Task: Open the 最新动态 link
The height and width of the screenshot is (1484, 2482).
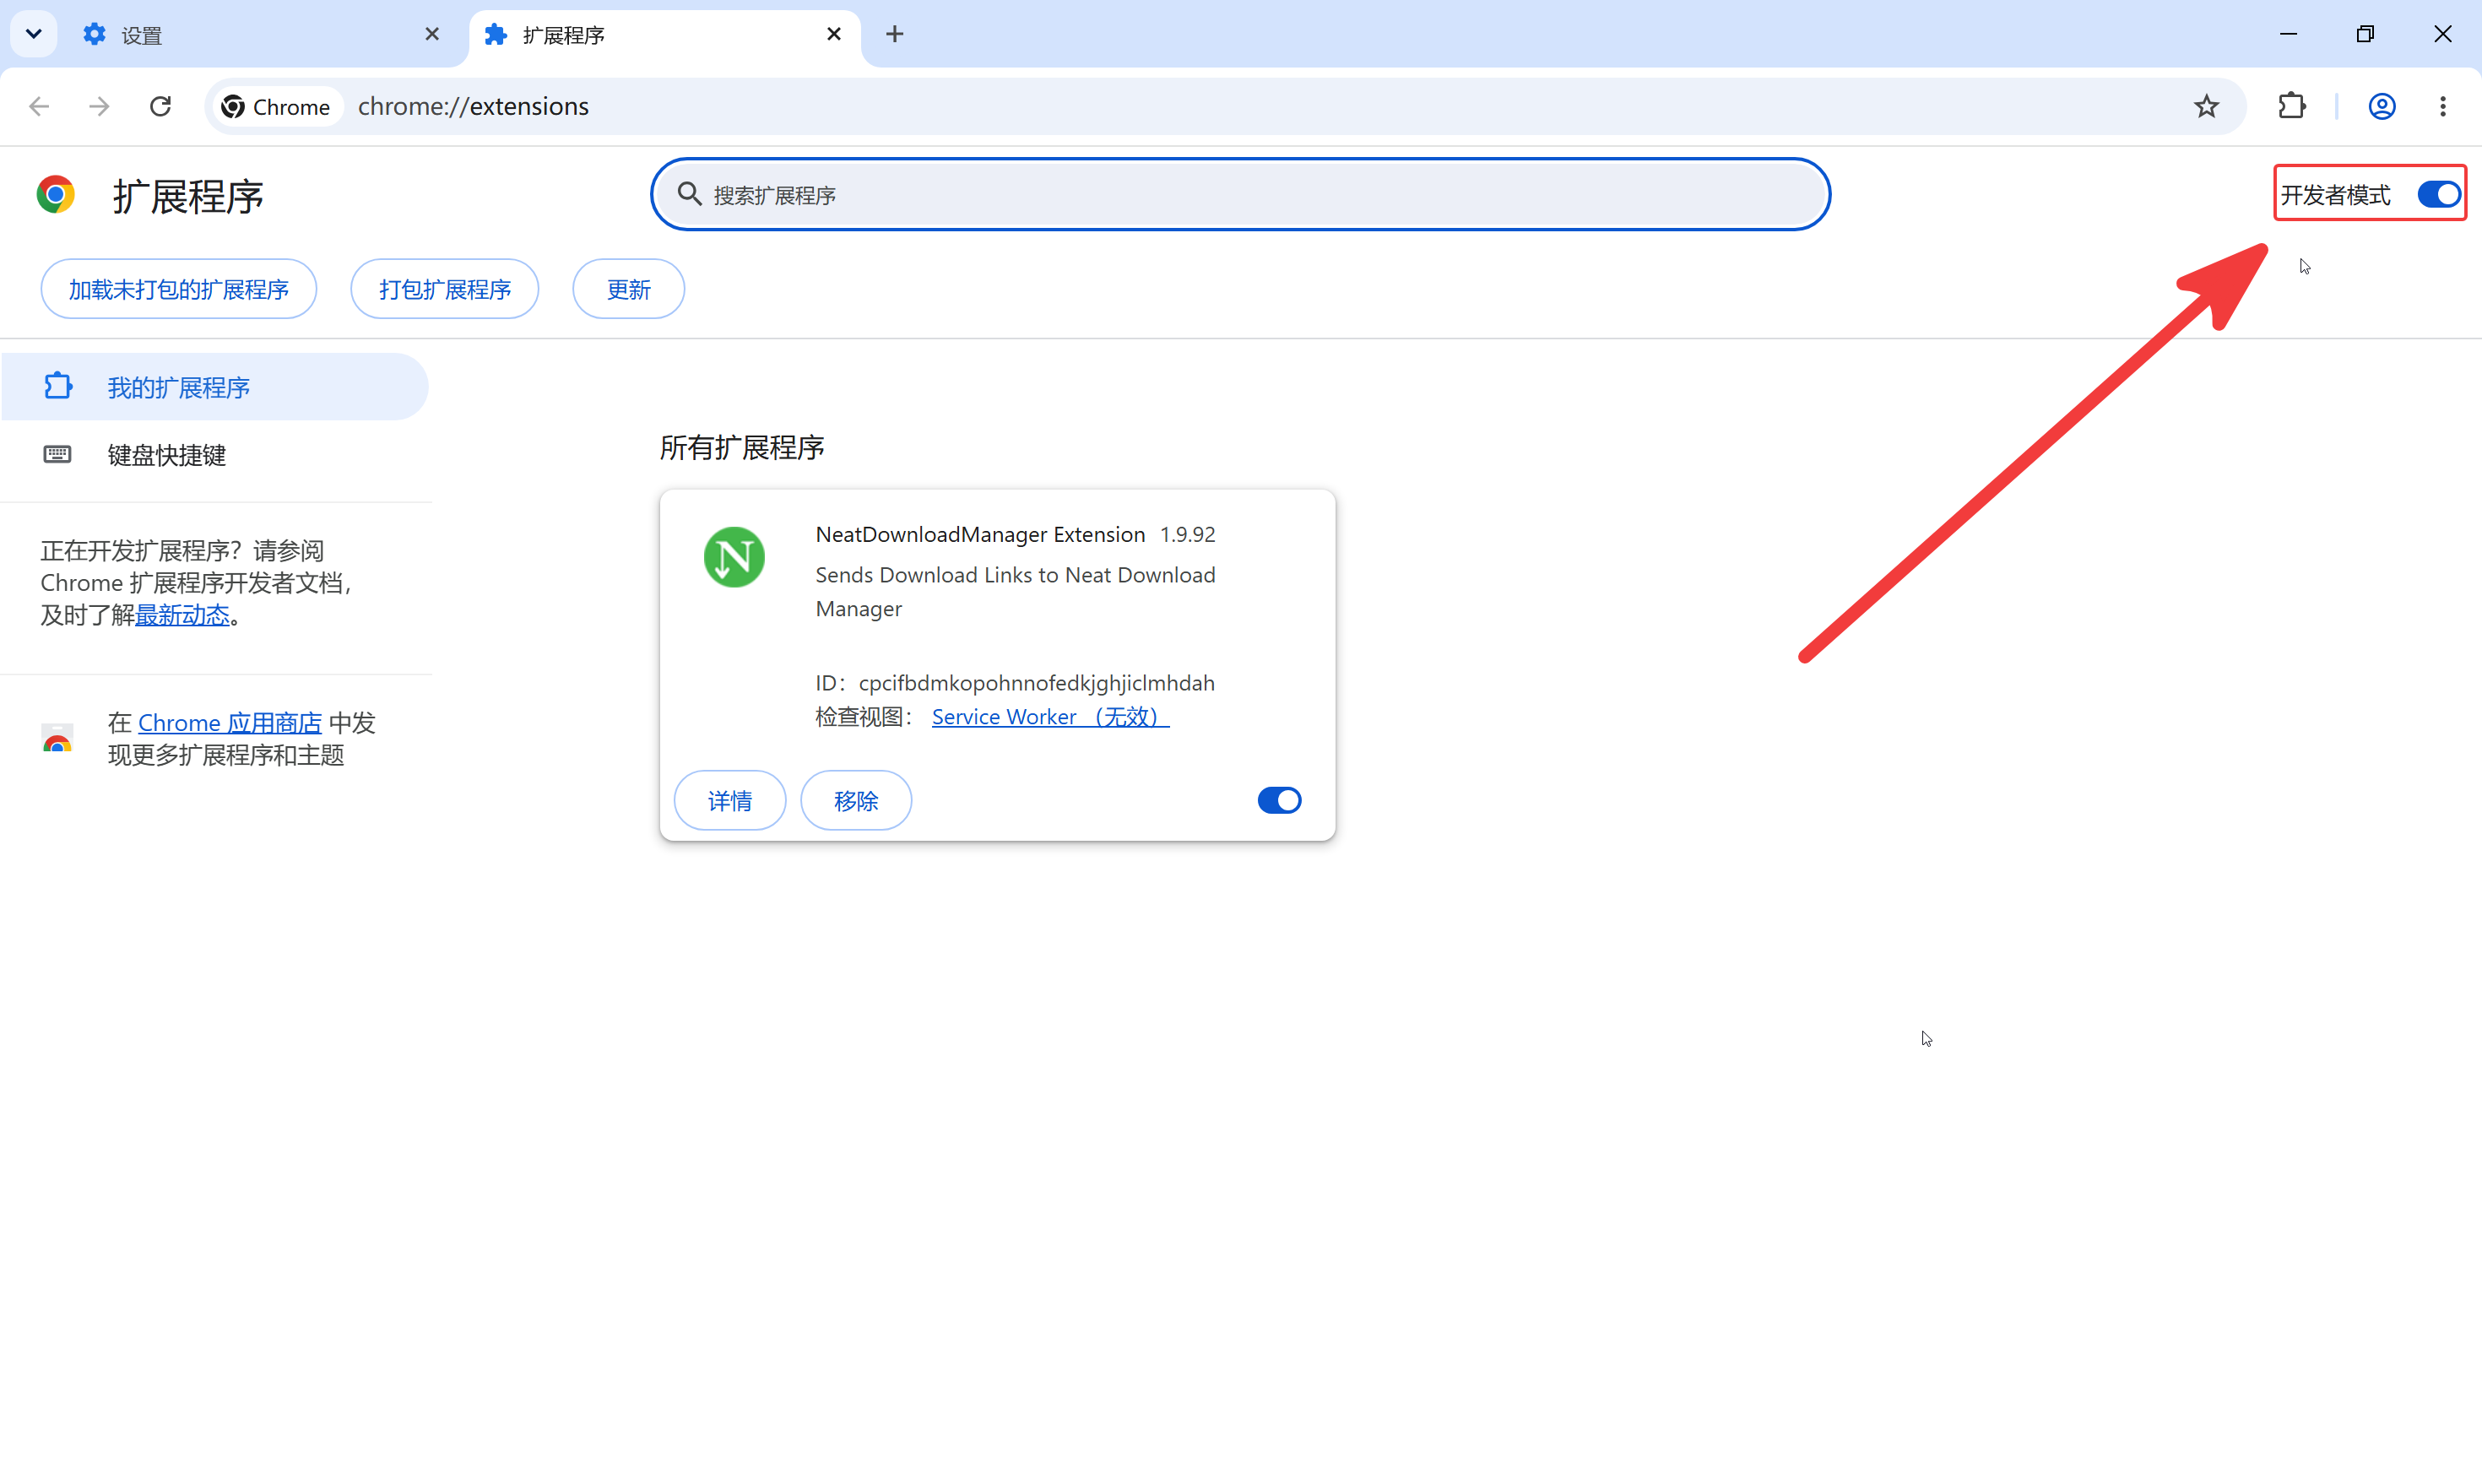Action: pyautogui.click(x=182, y=615)
